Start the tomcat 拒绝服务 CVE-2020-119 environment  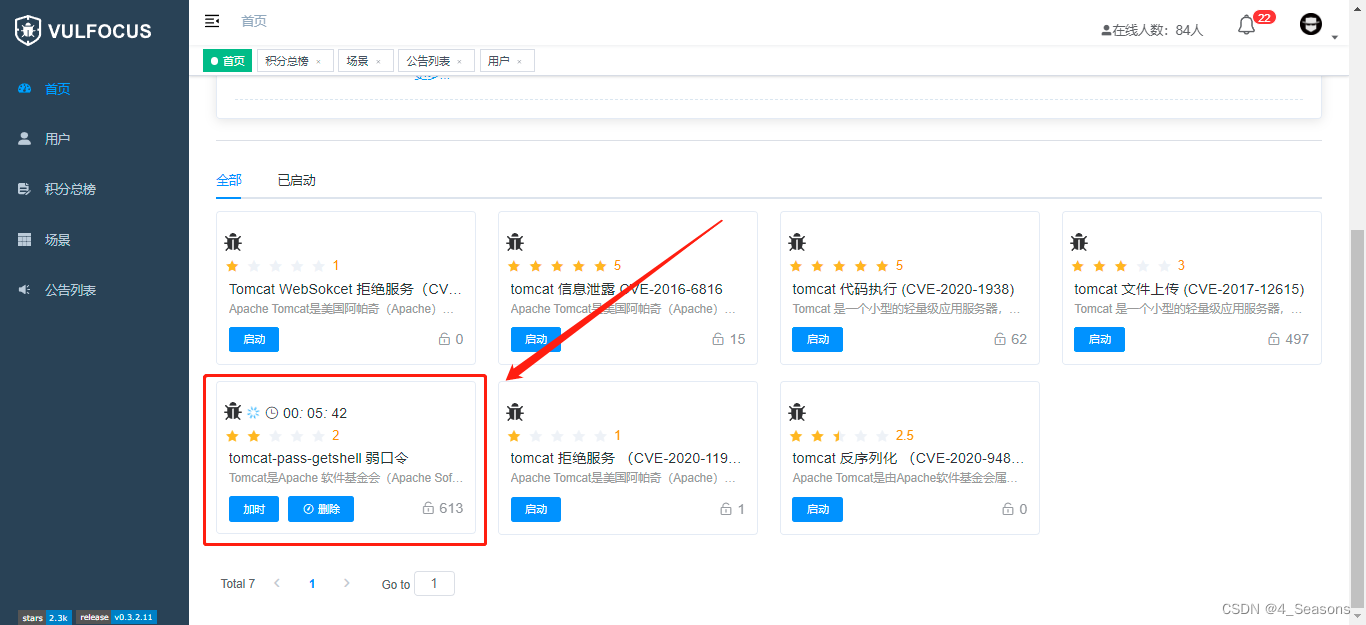coord(536,509)
